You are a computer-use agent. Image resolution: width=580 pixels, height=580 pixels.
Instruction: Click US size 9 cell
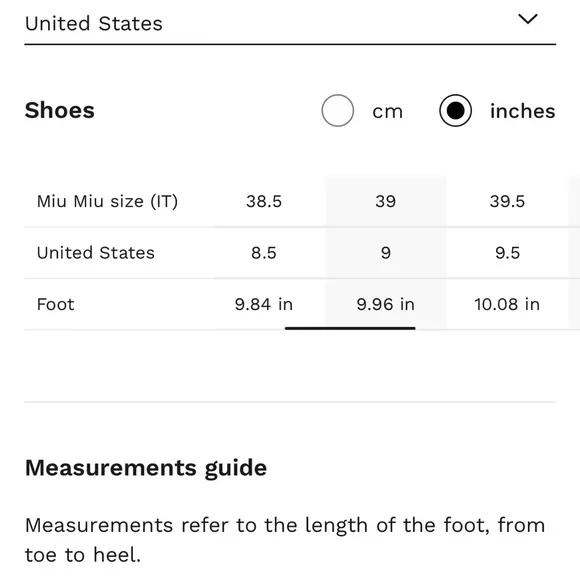click(385, 253)
